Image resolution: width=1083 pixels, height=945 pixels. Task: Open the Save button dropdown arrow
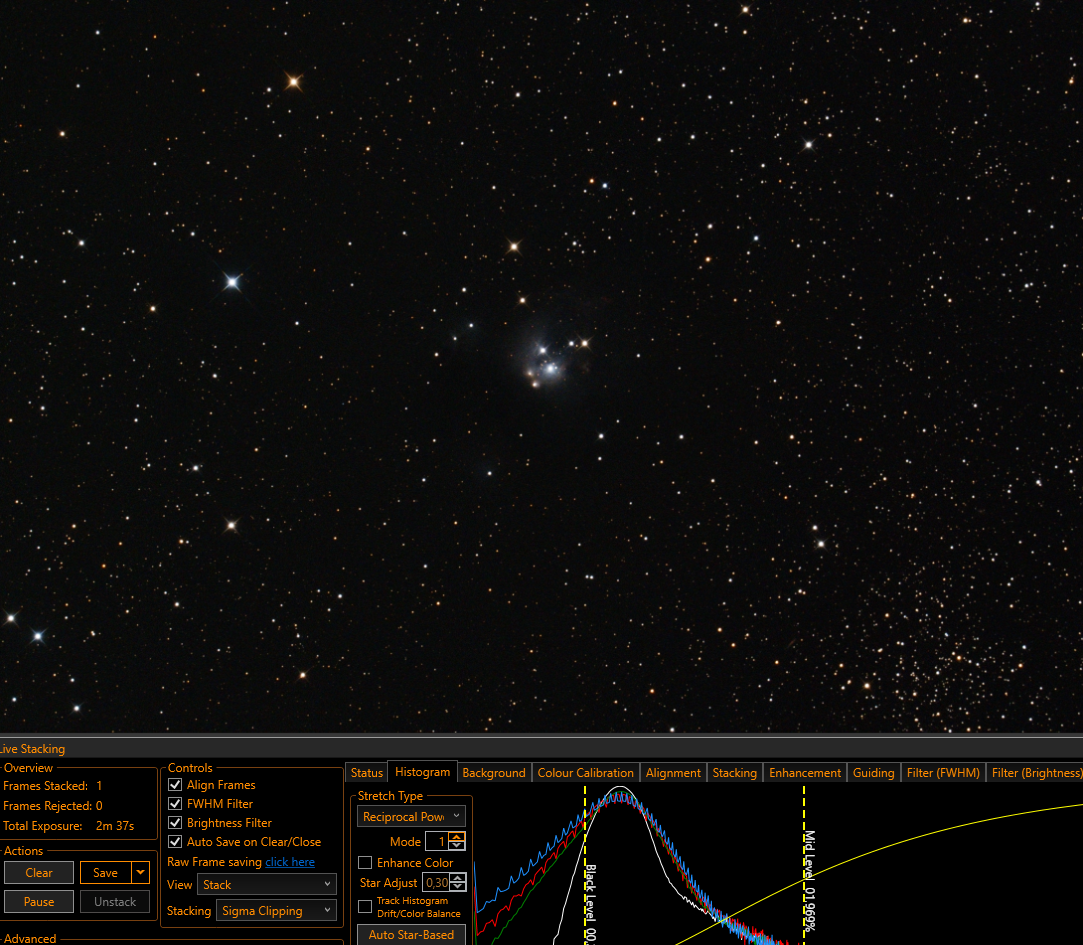click(x=141, y=872)
